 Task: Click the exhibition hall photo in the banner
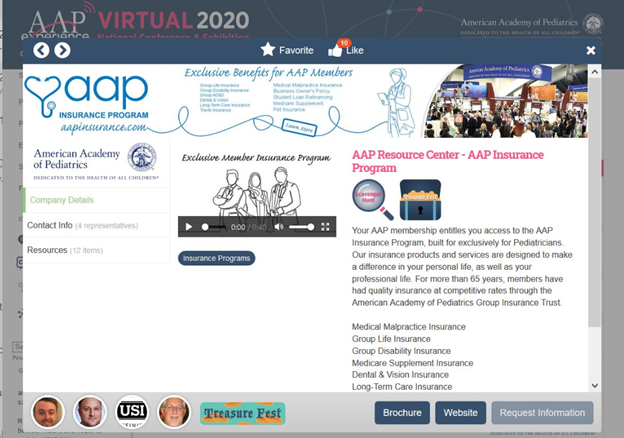pyautogui.click(x=505, y=101)
